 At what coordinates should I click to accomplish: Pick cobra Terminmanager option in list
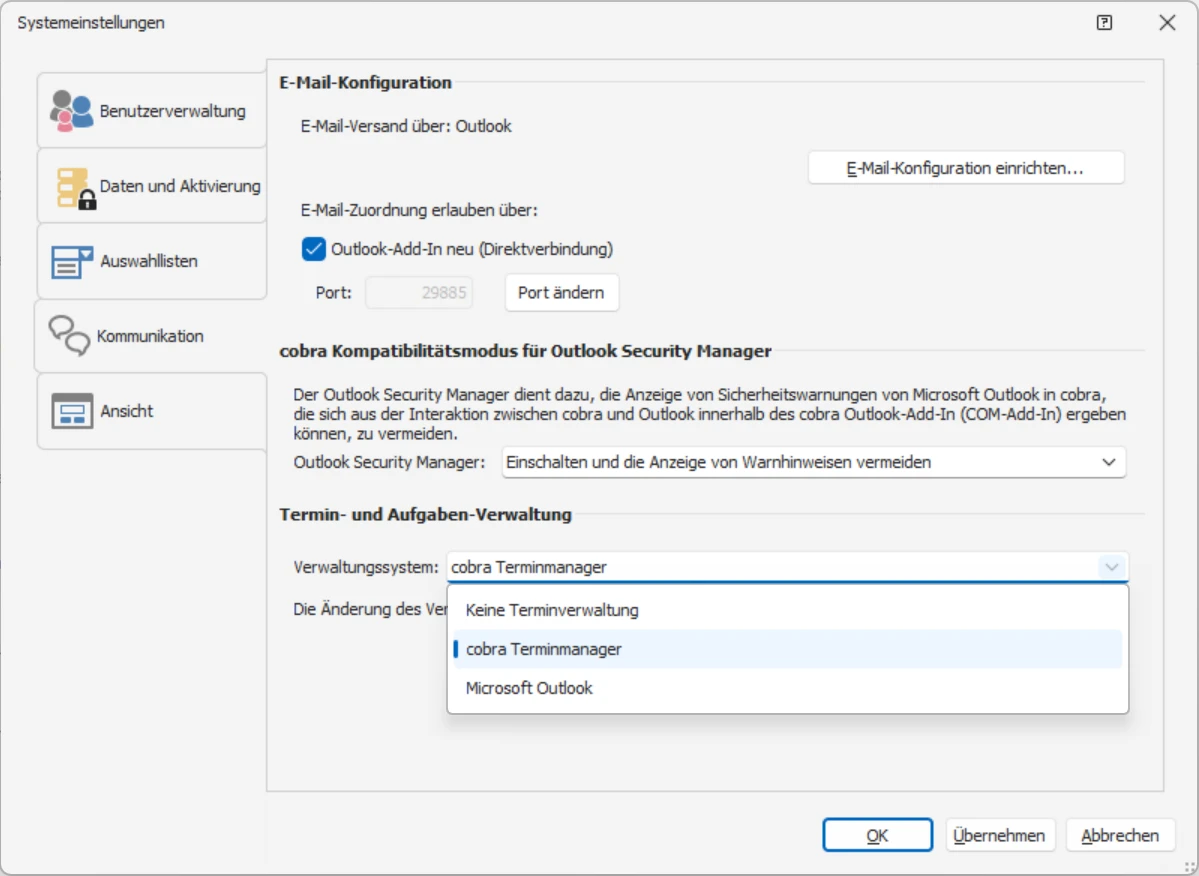[x=544, y=649]
